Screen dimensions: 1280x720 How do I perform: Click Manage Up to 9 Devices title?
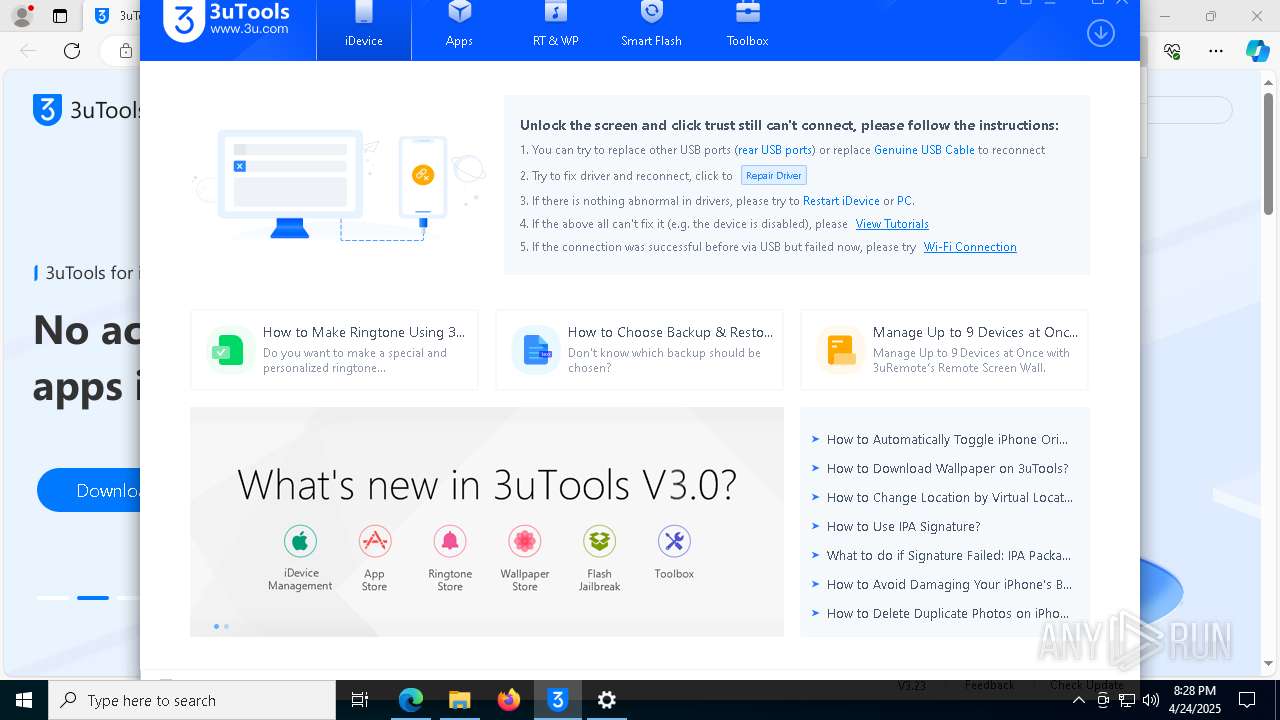[x=975, y=332]
